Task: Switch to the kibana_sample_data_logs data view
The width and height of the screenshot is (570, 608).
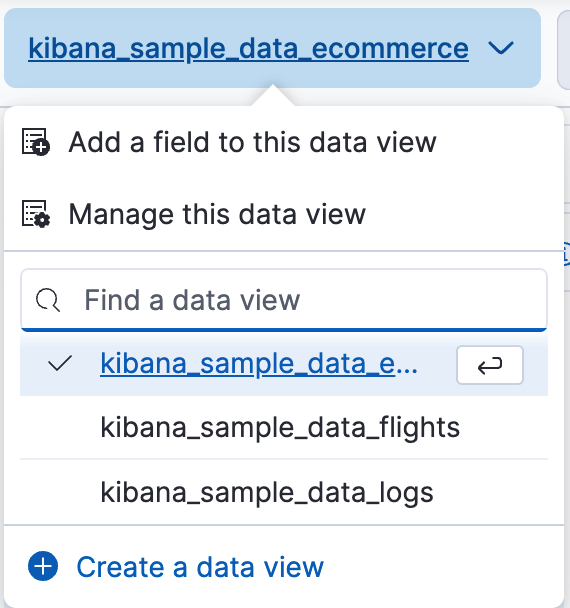Action: coord(284,492)
